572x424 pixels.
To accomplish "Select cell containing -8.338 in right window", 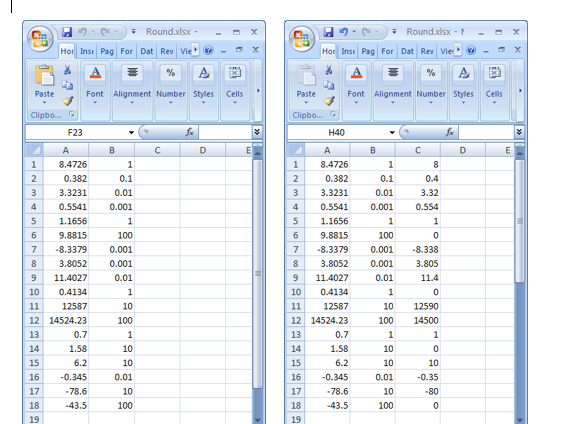I will point(418,250).
